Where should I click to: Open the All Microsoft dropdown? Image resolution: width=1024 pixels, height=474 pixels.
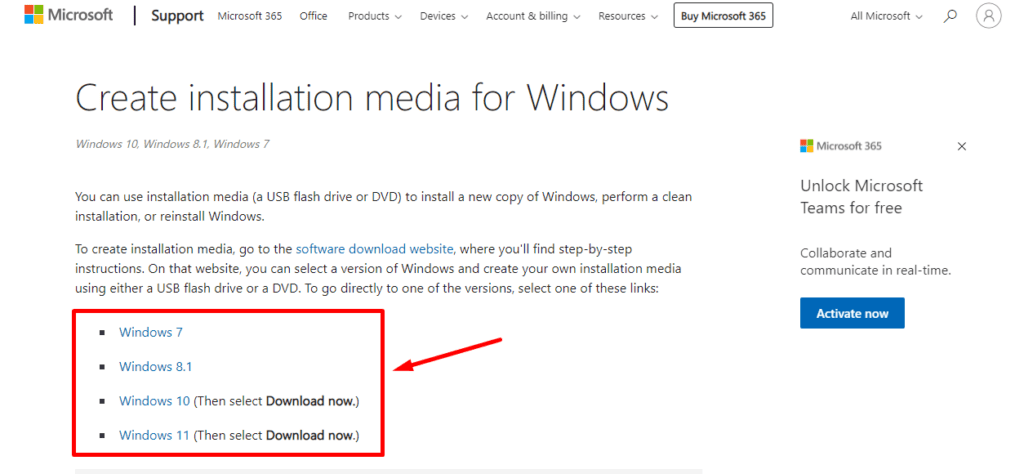[x=887, y=16]
